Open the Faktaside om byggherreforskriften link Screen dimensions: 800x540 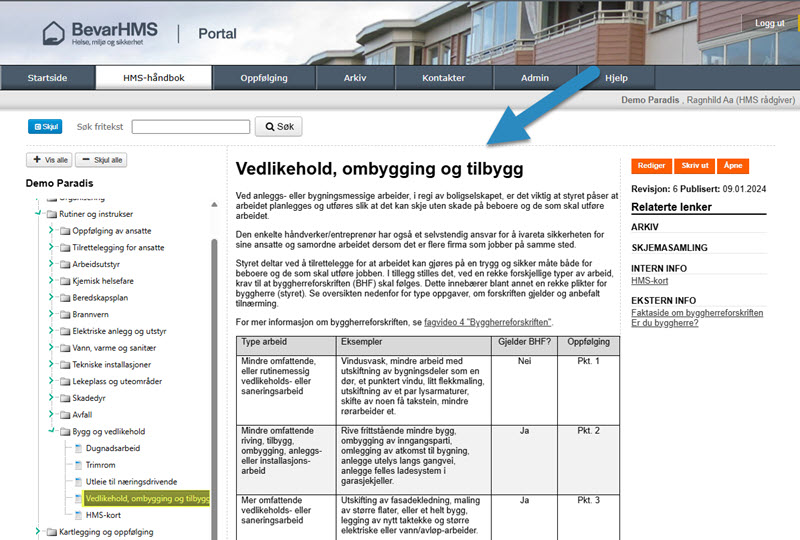pyautogui.click(x=697, y=313)
